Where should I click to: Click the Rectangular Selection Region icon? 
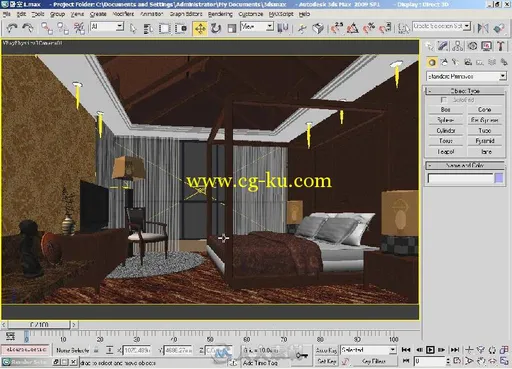coord(164,29)
